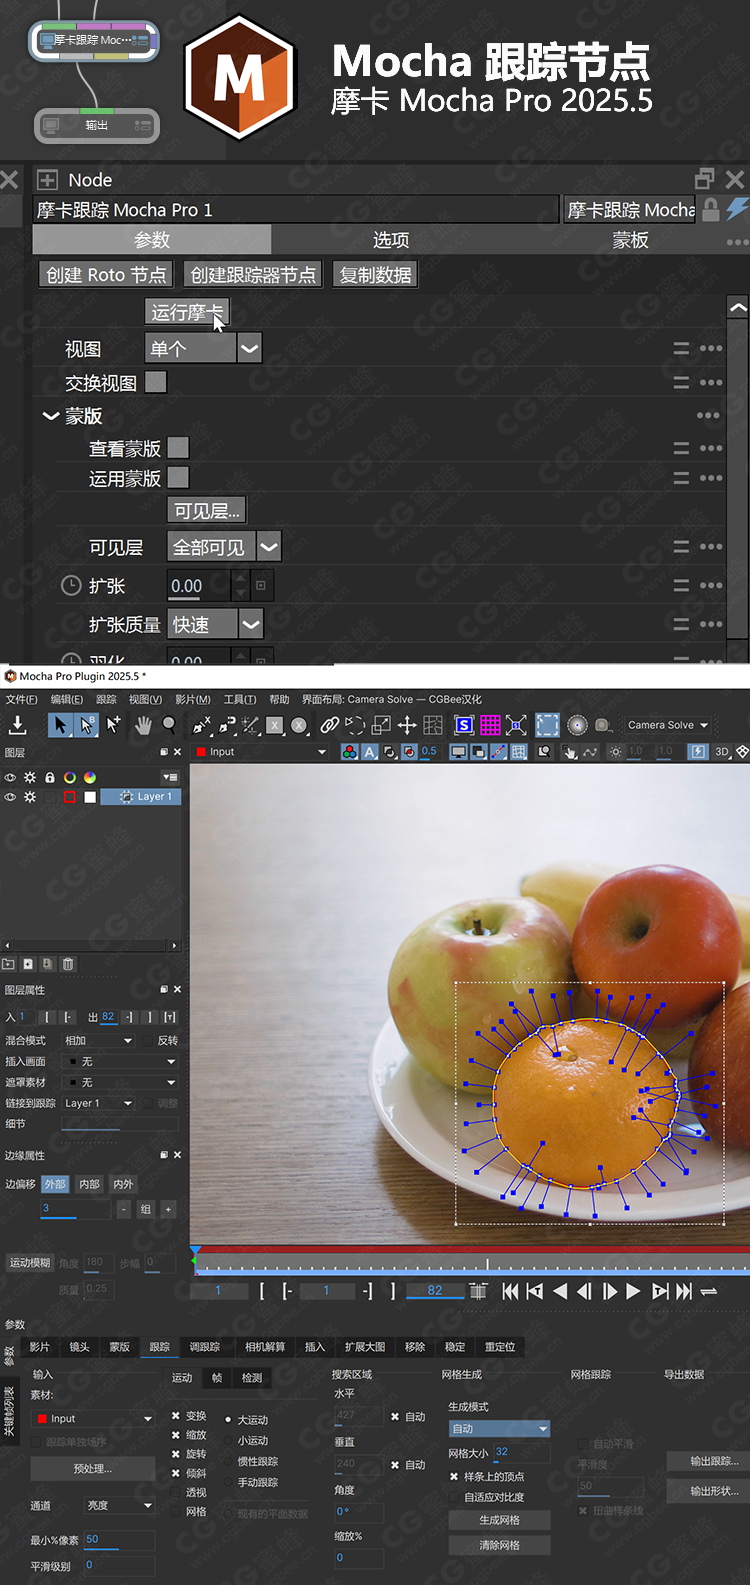This screenshot has height=1585, width=750.
Task: Select the move cross-arrows tool
Action: [407, 725]
